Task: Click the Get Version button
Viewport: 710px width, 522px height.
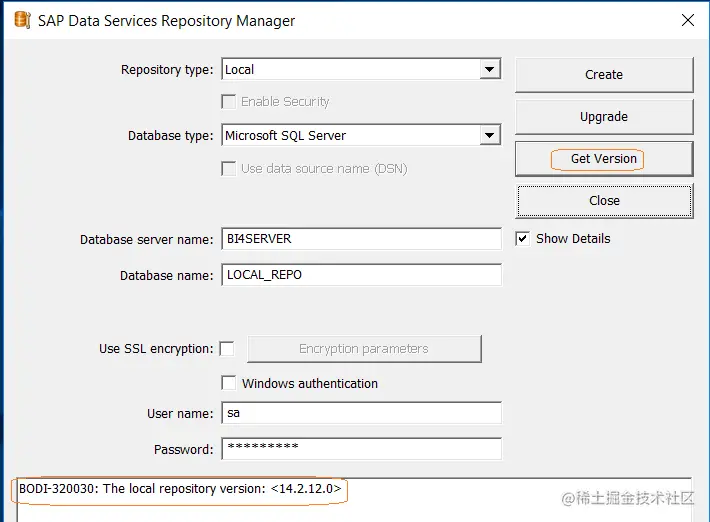Action: click(x=604, y=159)
